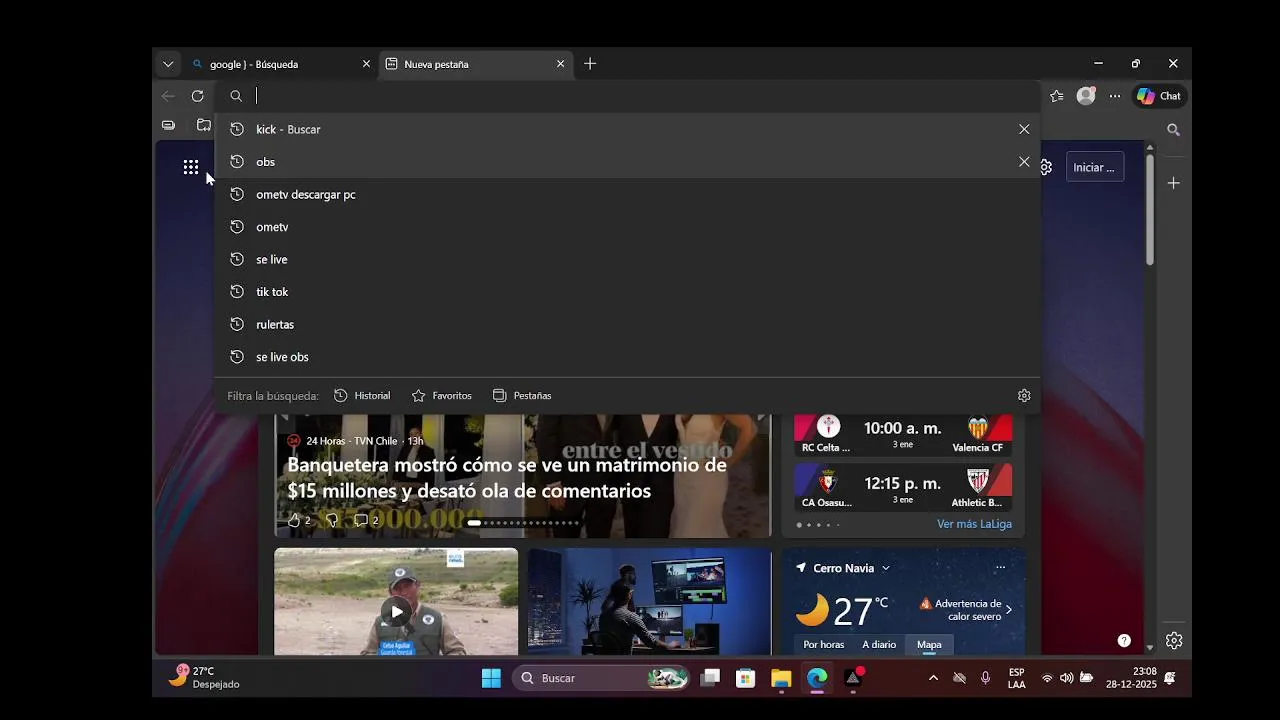Click the sidebar search magnifier icon
The image size is (1280, 720).
point(1174,130)
